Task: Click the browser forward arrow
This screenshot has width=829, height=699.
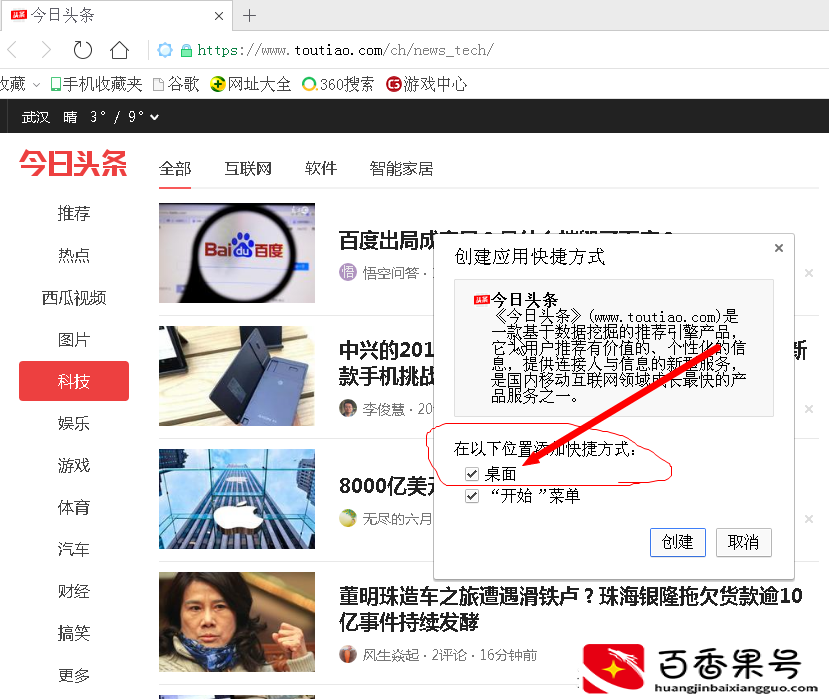Action: click(46, 50)
